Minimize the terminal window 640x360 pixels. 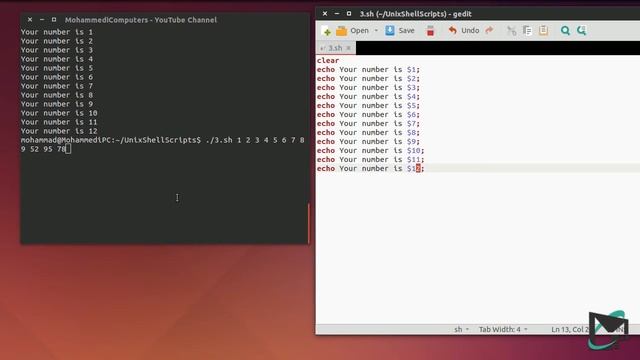click(x=42, y=20)
